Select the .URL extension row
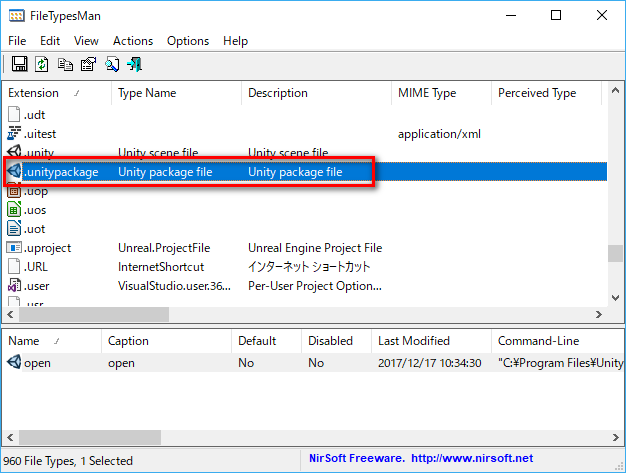626x473 pixels. click(305, 266)
